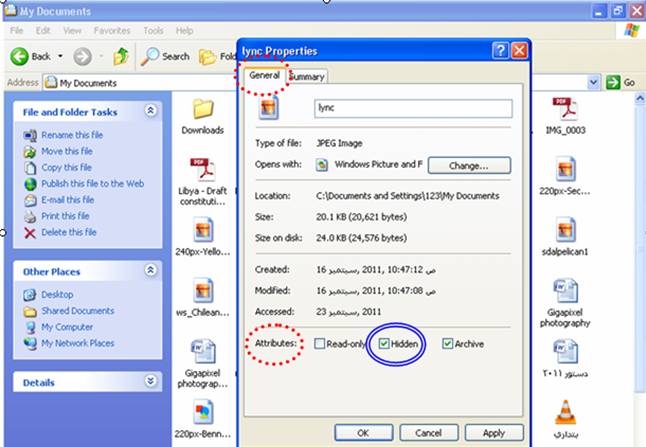The height and width of the screenshot is (447, 646).
Task: Expand the Details panel
Action: 150,381
